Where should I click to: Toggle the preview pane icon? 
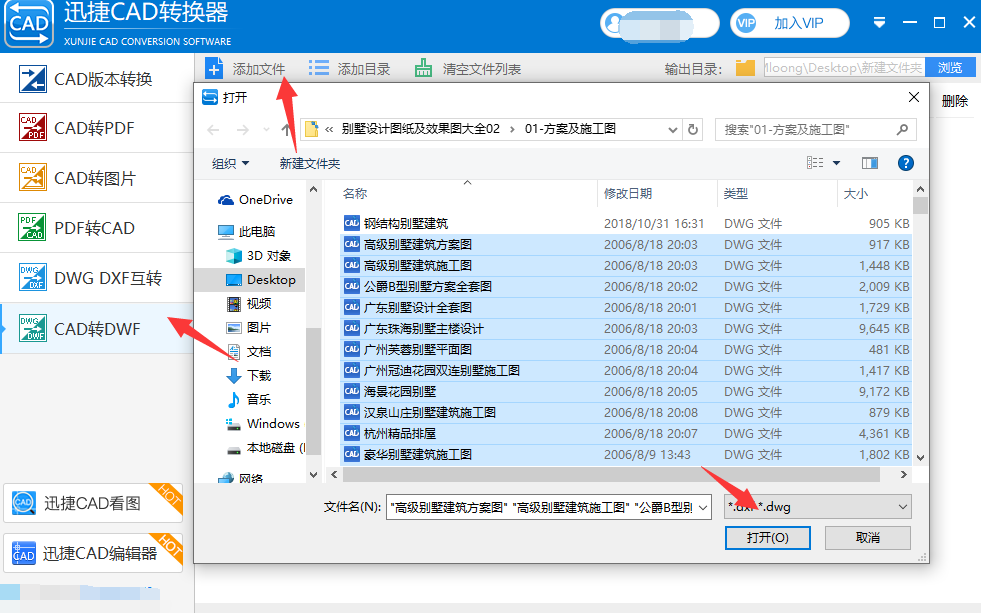[x=870, y=163]
